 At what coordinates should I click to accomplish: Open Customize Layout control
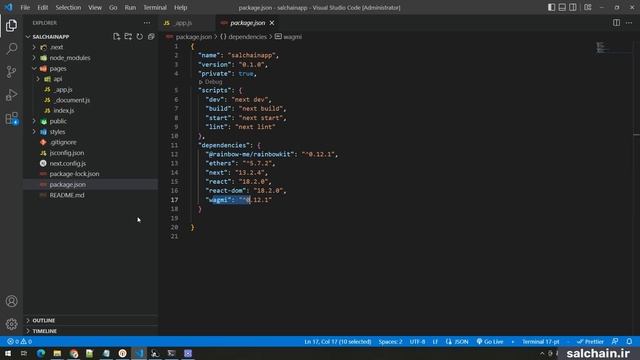coord(588,7)
